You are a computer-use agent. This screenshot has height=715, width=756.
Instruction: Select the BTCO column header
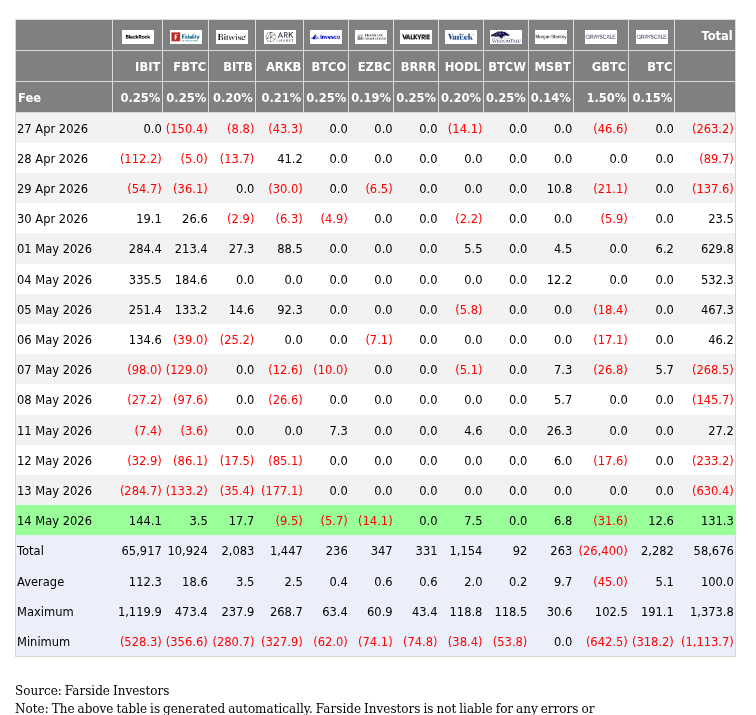(328, 67)
